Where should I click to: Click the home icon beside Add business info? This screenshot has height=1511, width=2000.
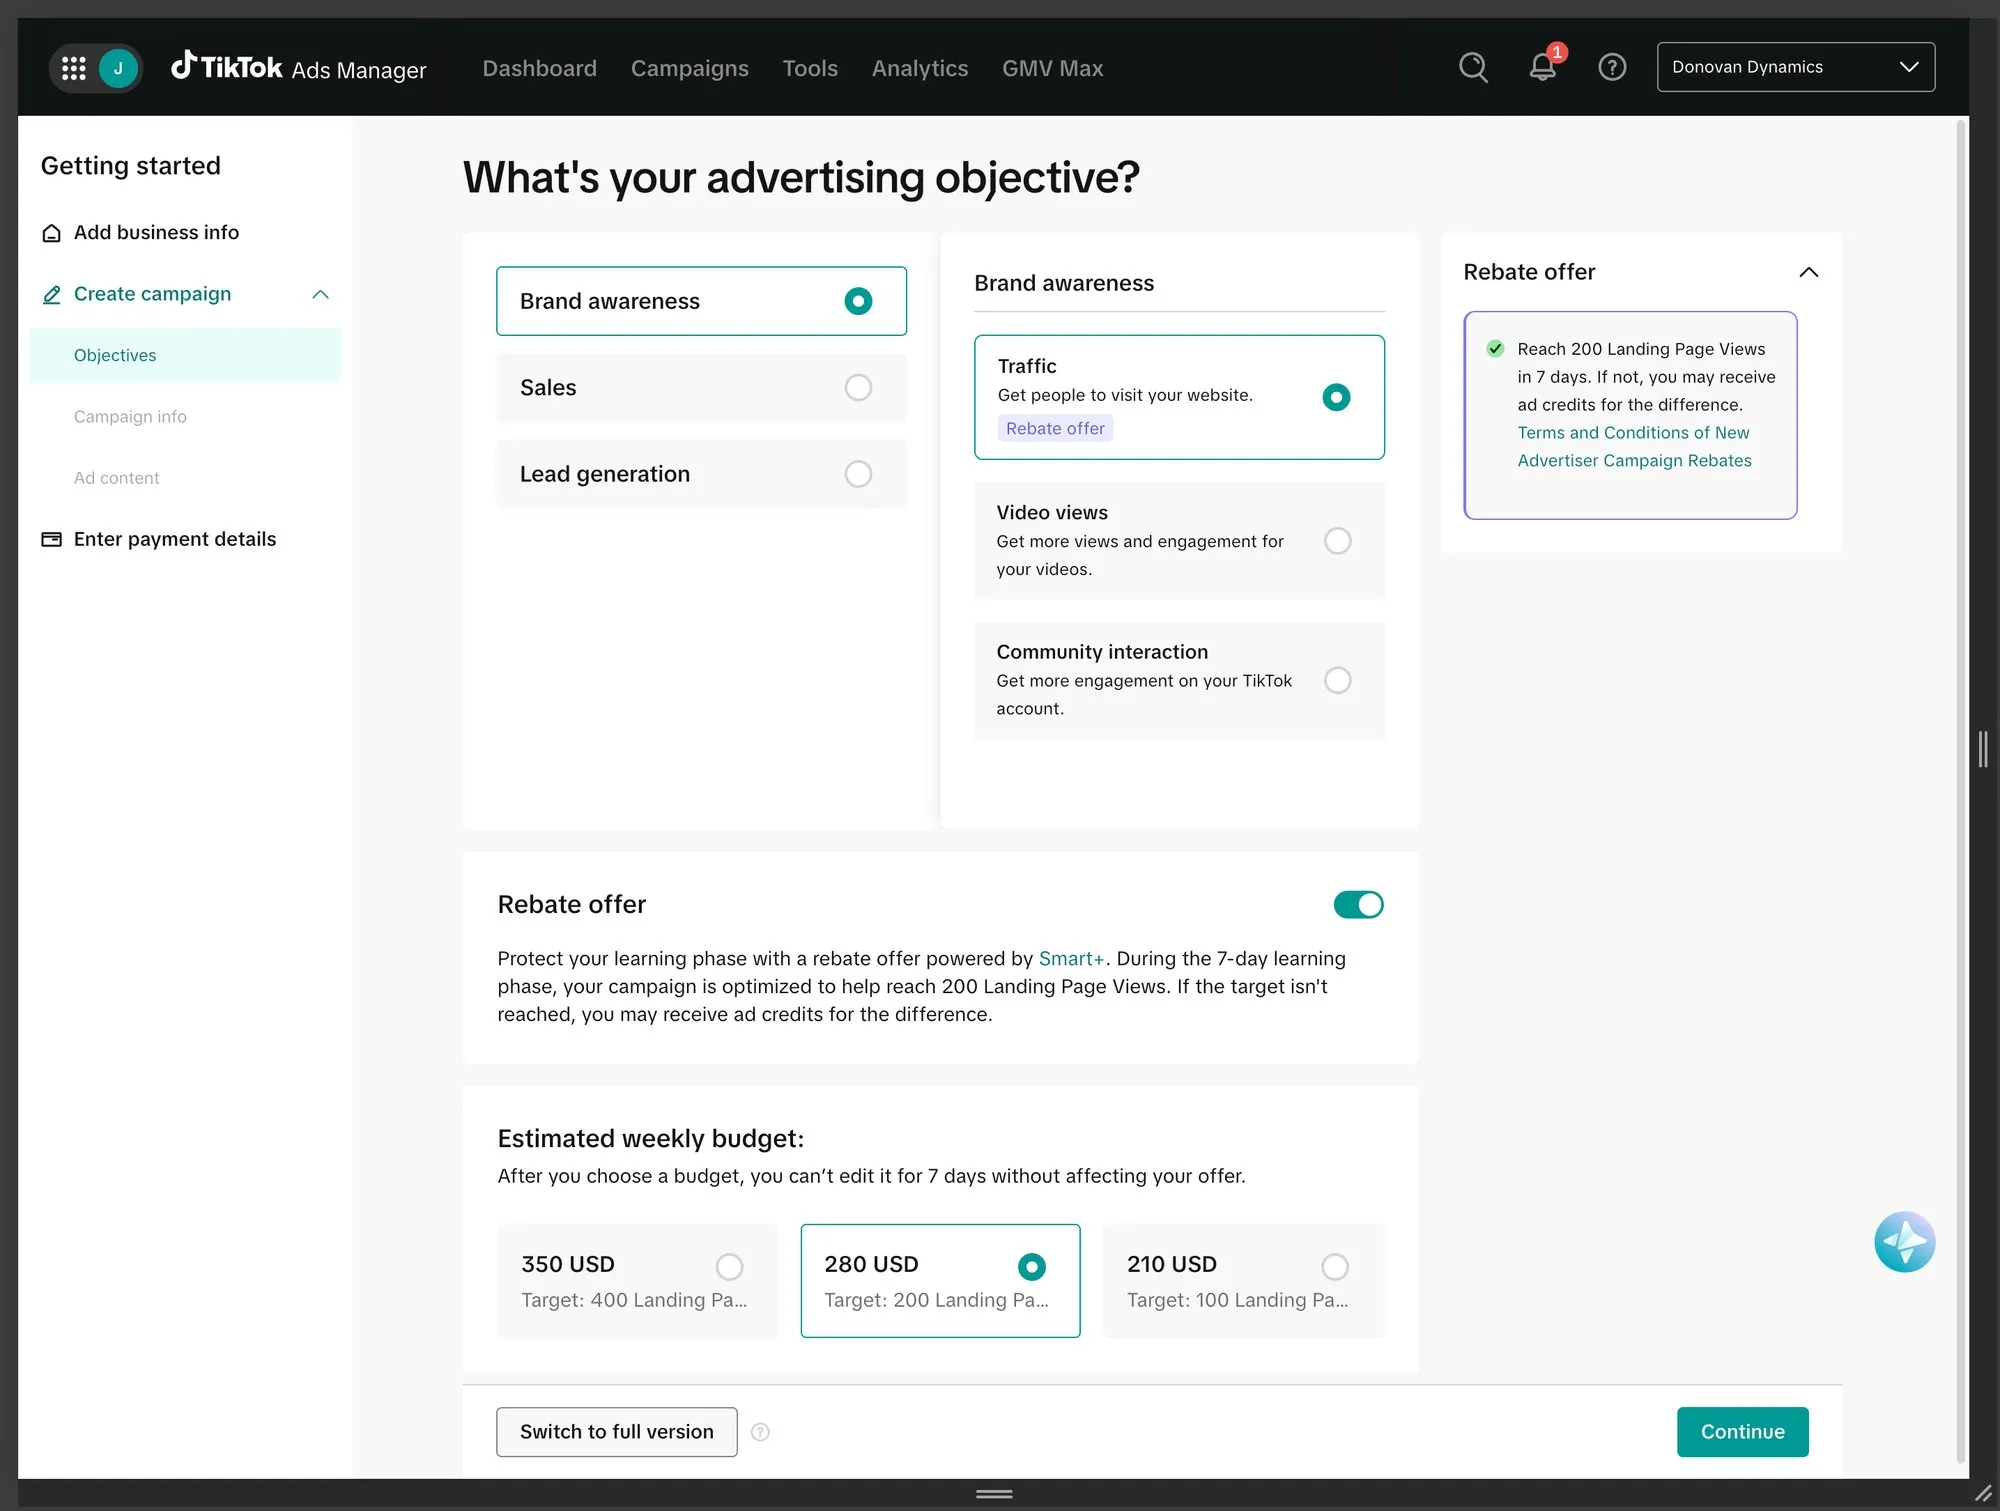coord(51,233)
